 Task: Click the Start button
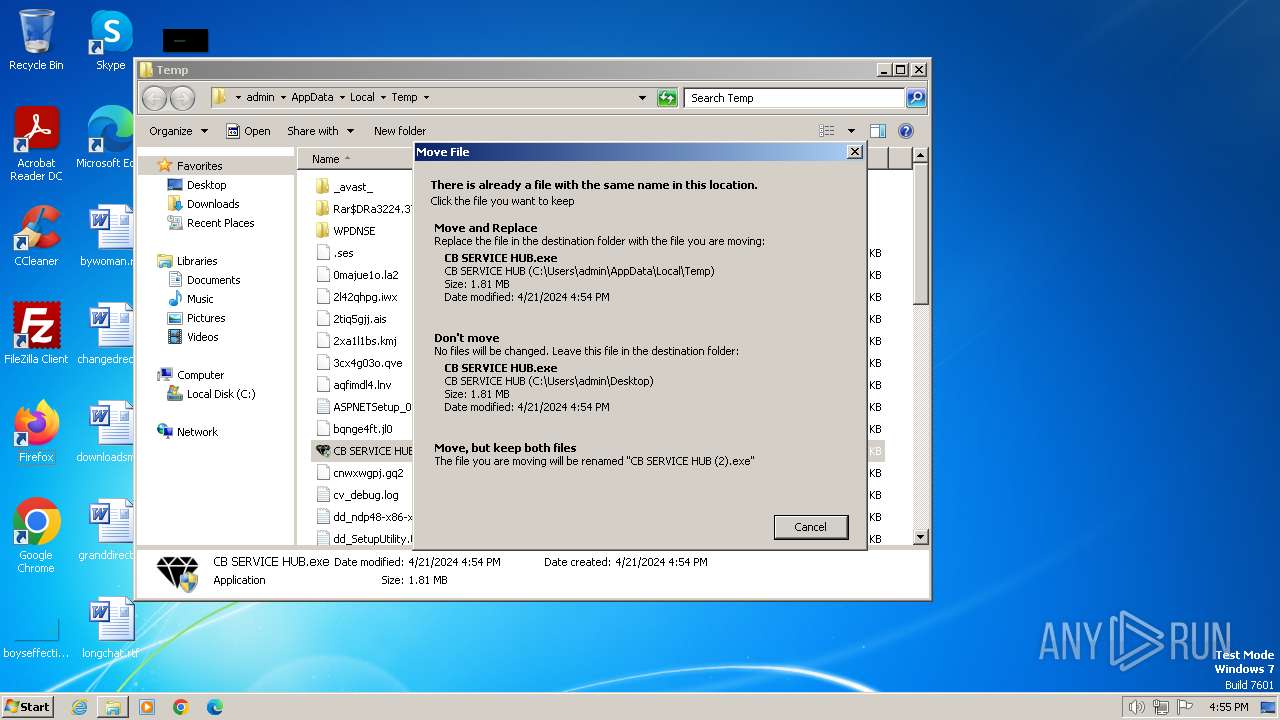point(28,707)
